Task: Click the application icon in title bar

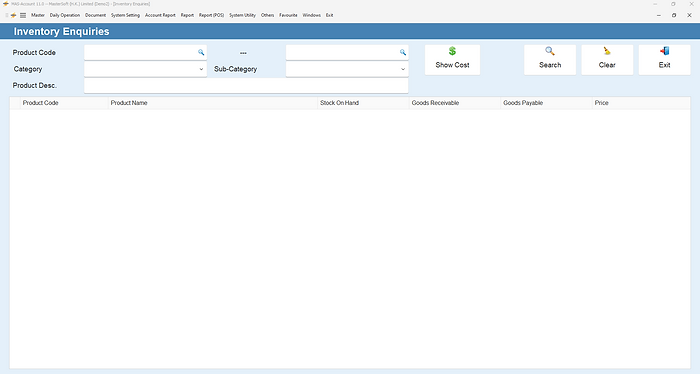Action: point(5,4)
